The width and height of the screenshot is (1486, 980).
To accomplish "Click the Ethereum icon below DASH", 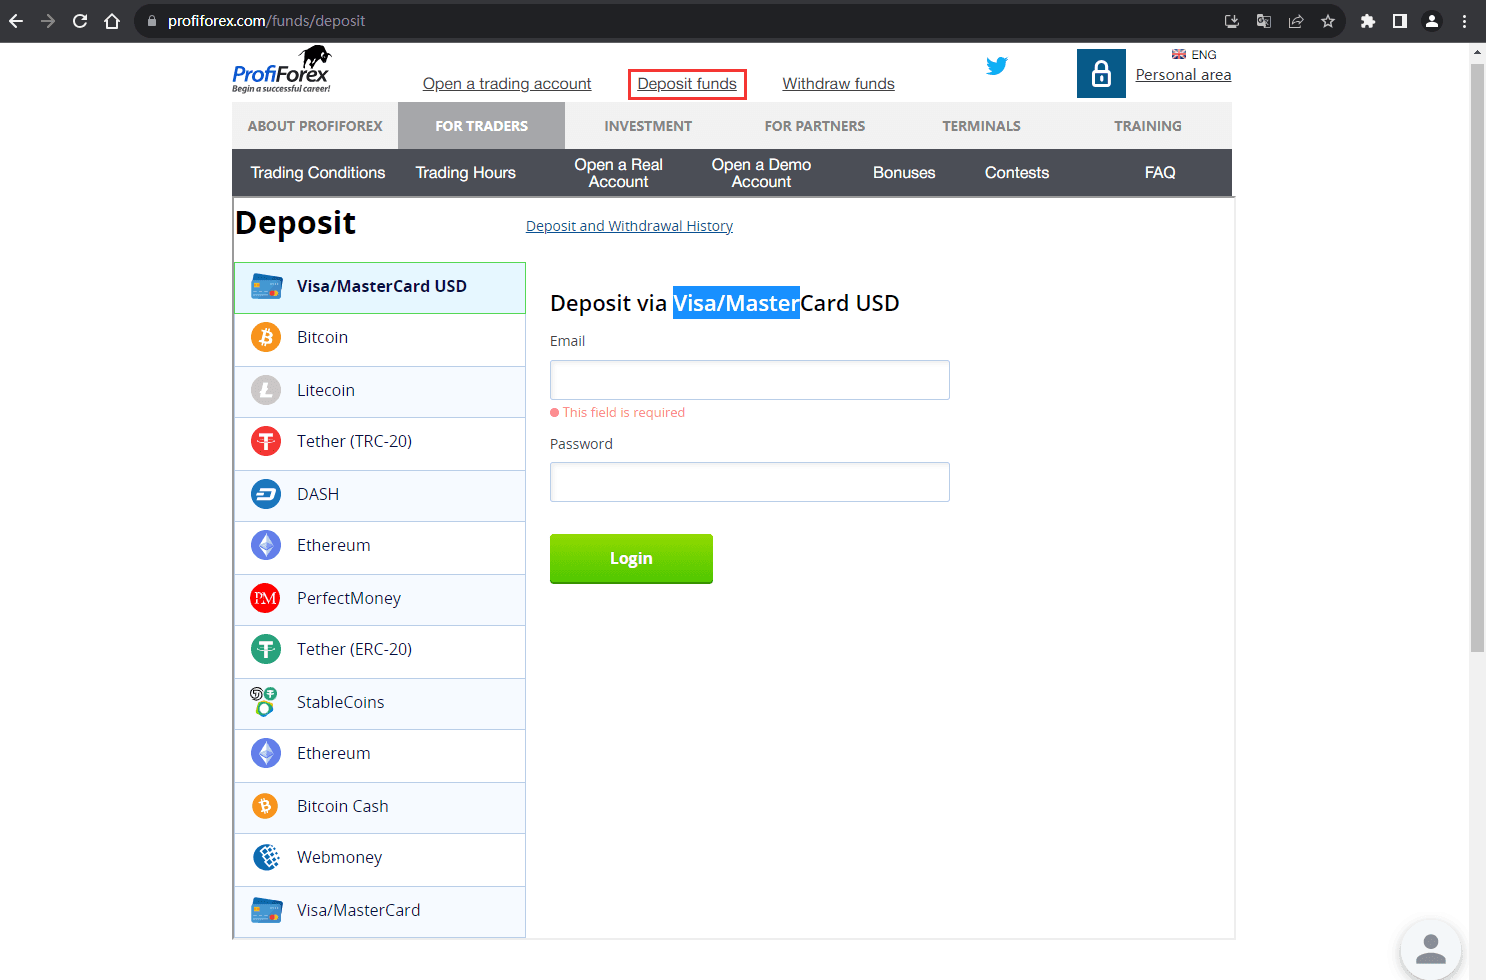I will 266,545.
